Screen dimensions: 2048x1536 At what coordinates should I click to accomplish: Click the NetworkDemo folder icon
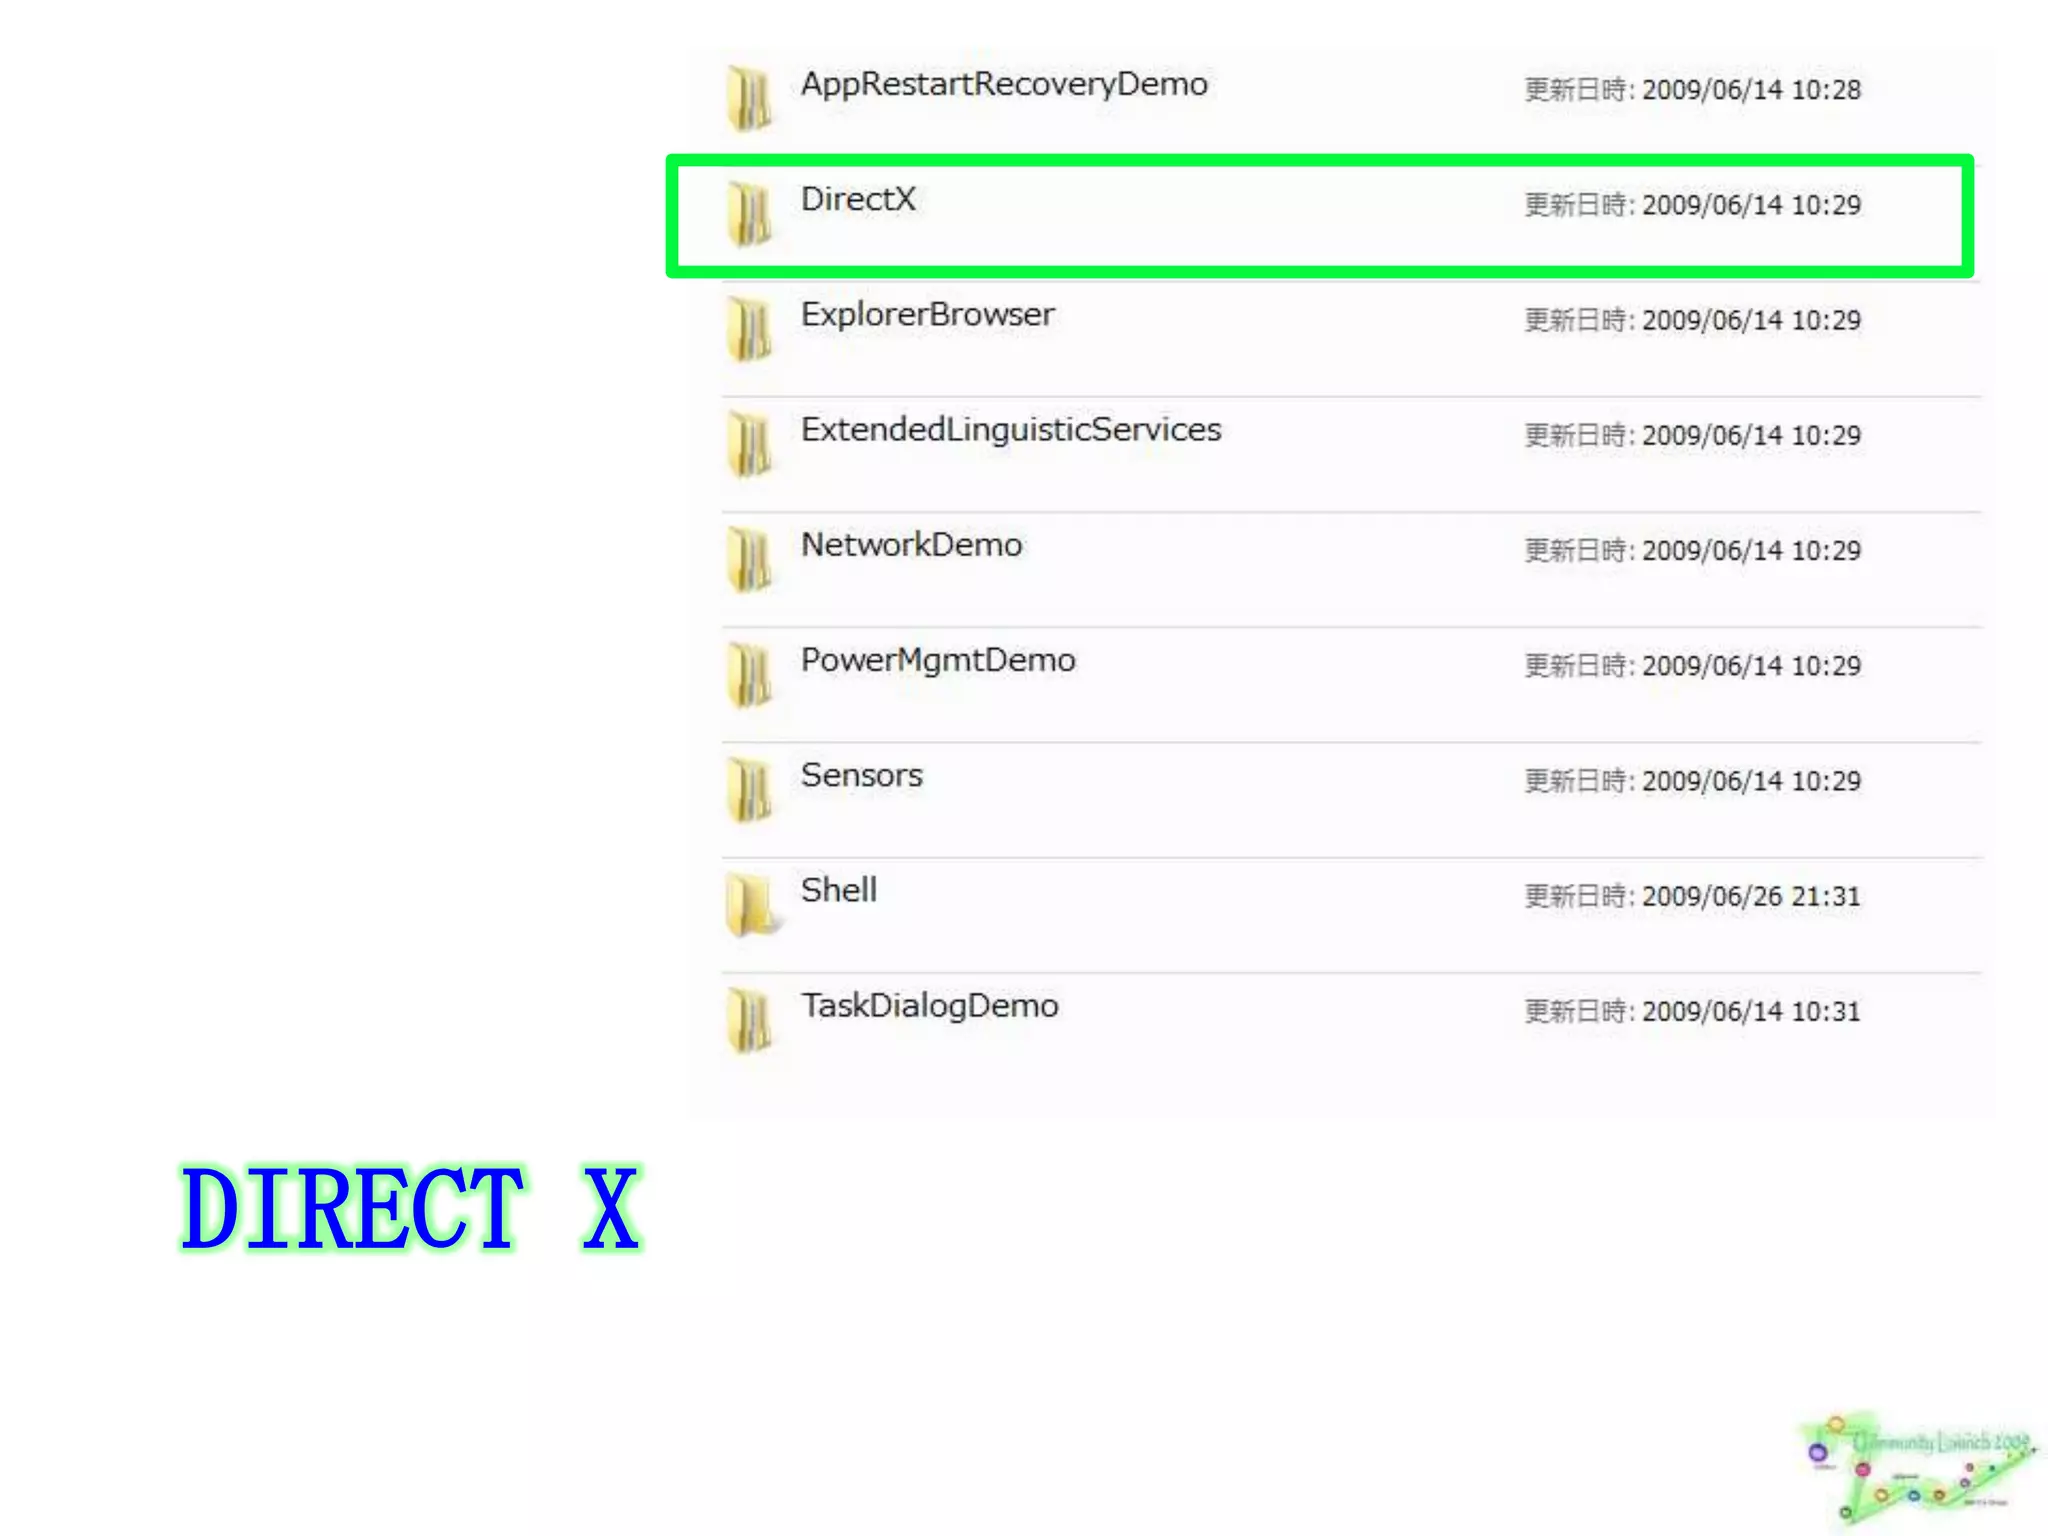(x=748, y=558)
